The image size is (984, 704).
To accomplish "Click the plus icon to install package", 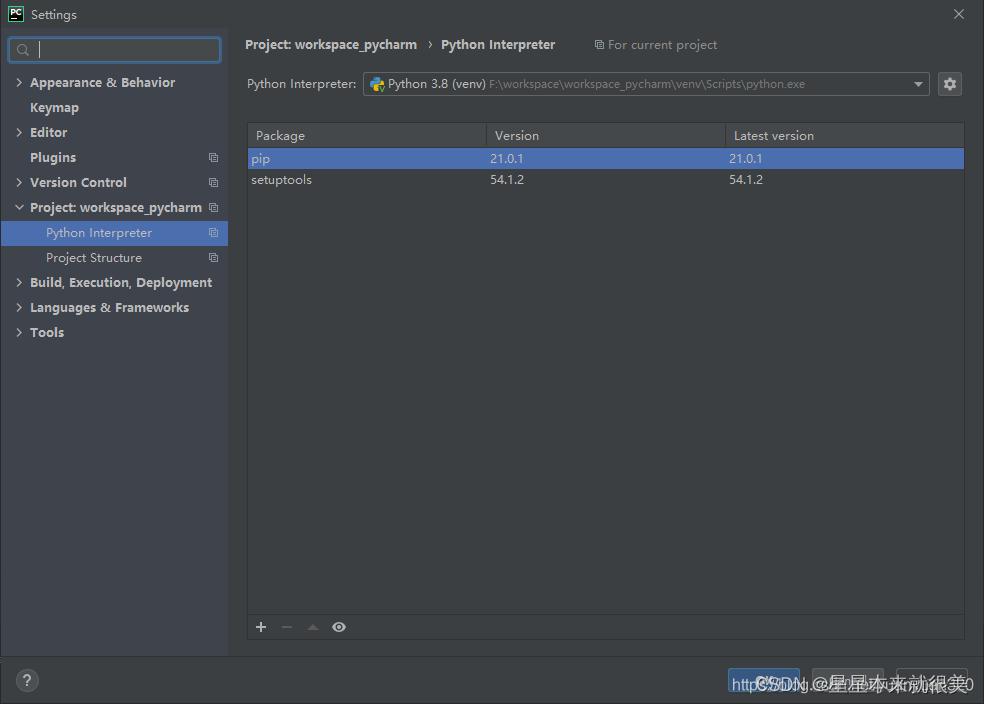I will (x=261, y=627).
